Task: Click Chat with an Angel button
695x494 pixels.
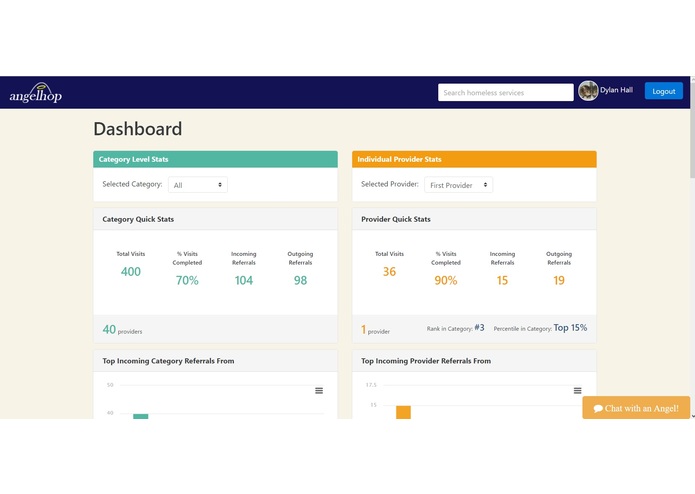Action: pyautogui.click(x=636, y=408)
